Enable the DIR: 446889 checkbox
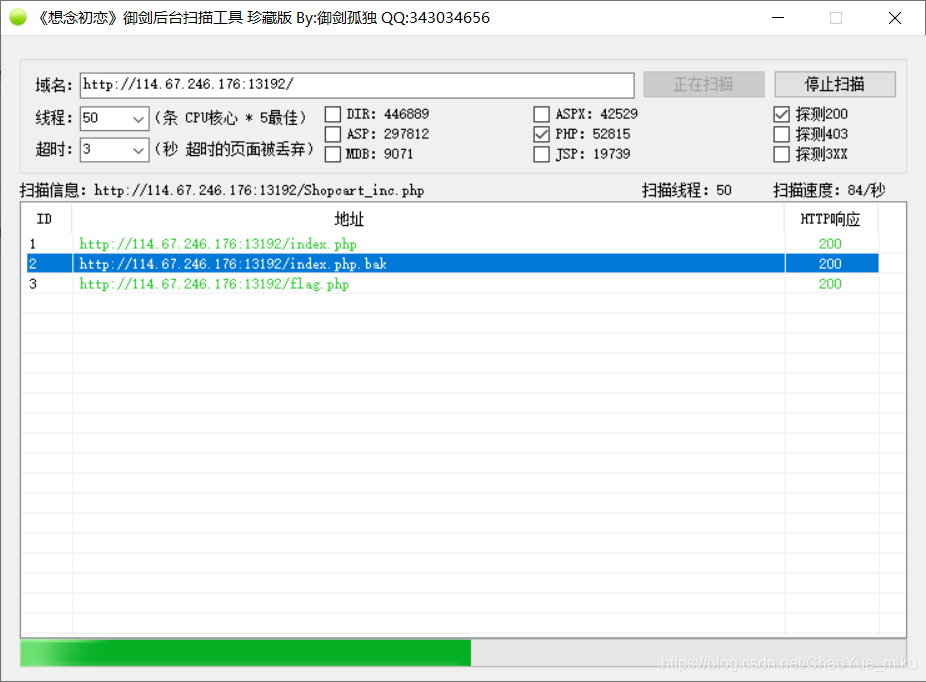Image resolution: width=926 pixels, height=682 pixels. tap(331, 113)
